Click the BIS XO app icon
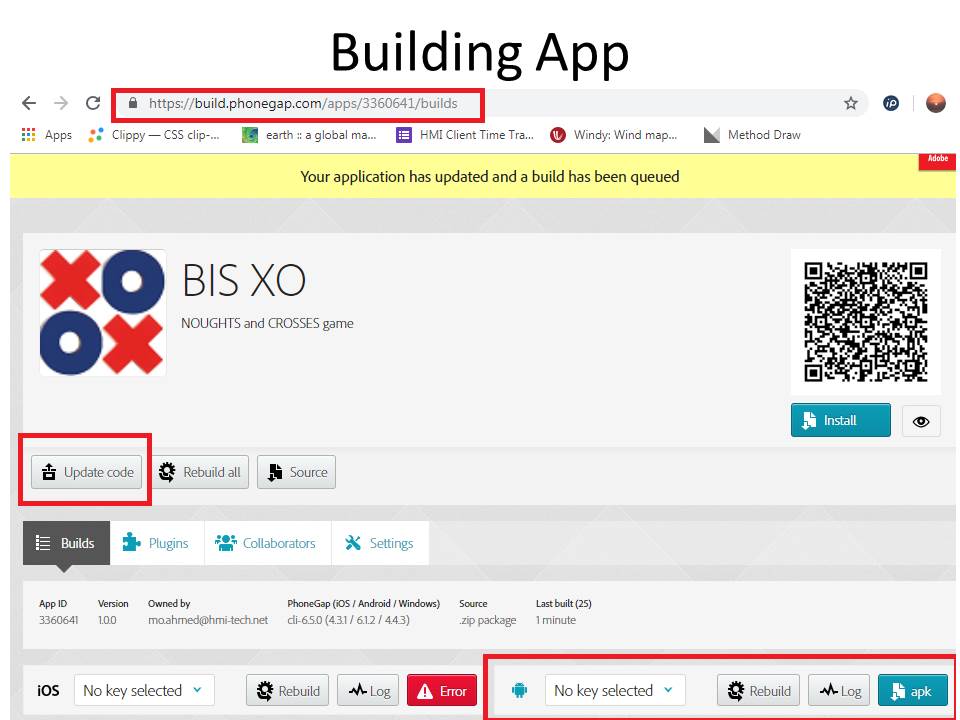960x720 pixels. (102, 313)
